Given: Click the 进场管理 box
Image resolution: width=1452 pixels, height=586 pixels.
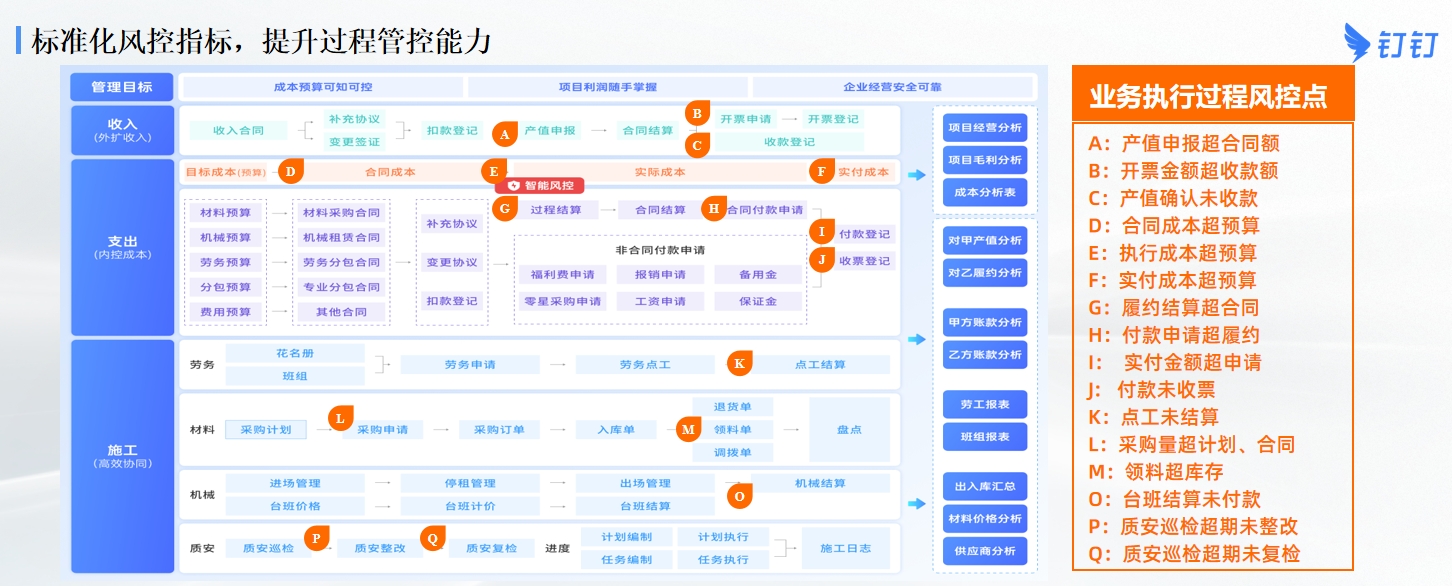Looking at the screenshot, I should tap(295, 483).
